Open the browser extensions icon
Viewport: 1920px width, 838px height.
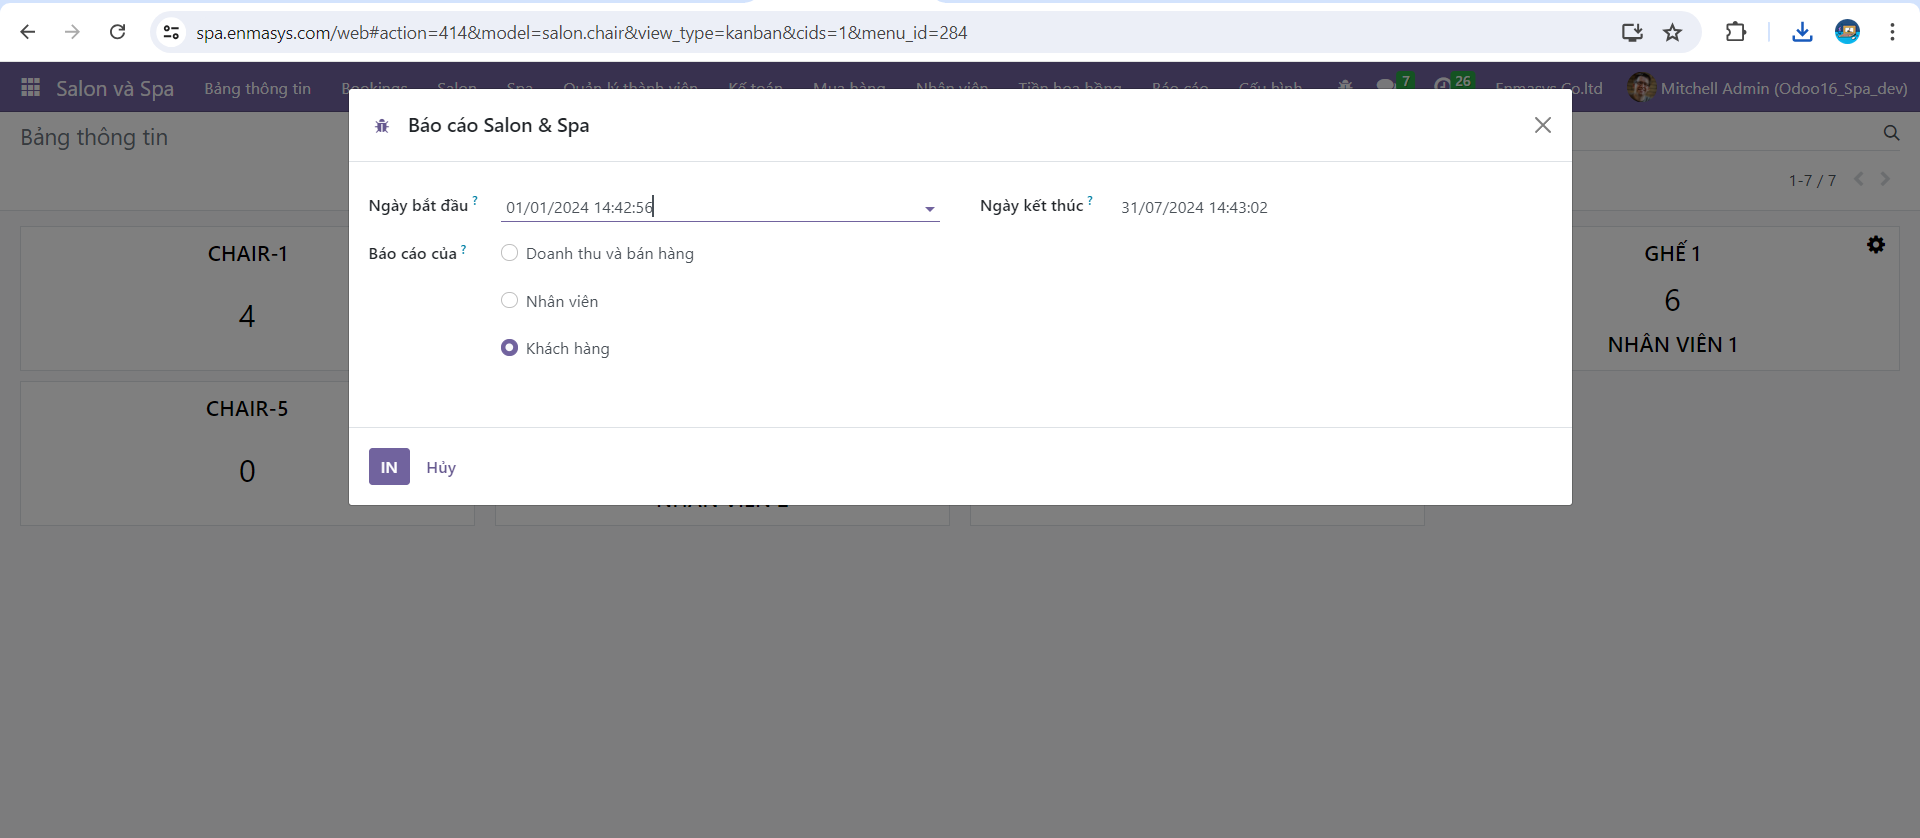click(x=1736, y=33)
